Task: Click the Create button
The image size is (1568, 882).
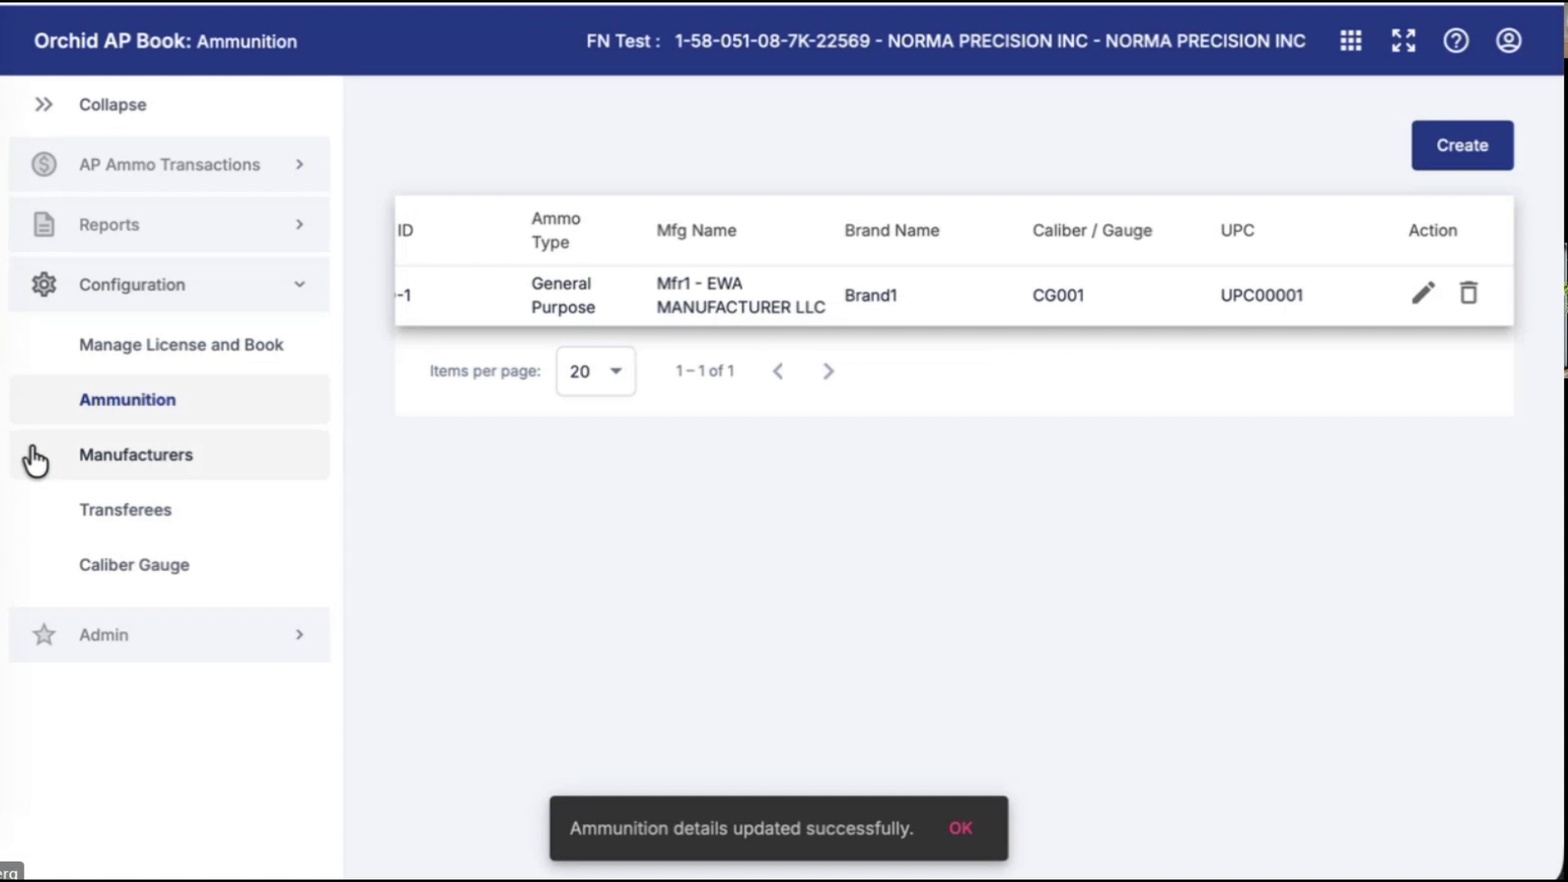Action: [1462, 145]
